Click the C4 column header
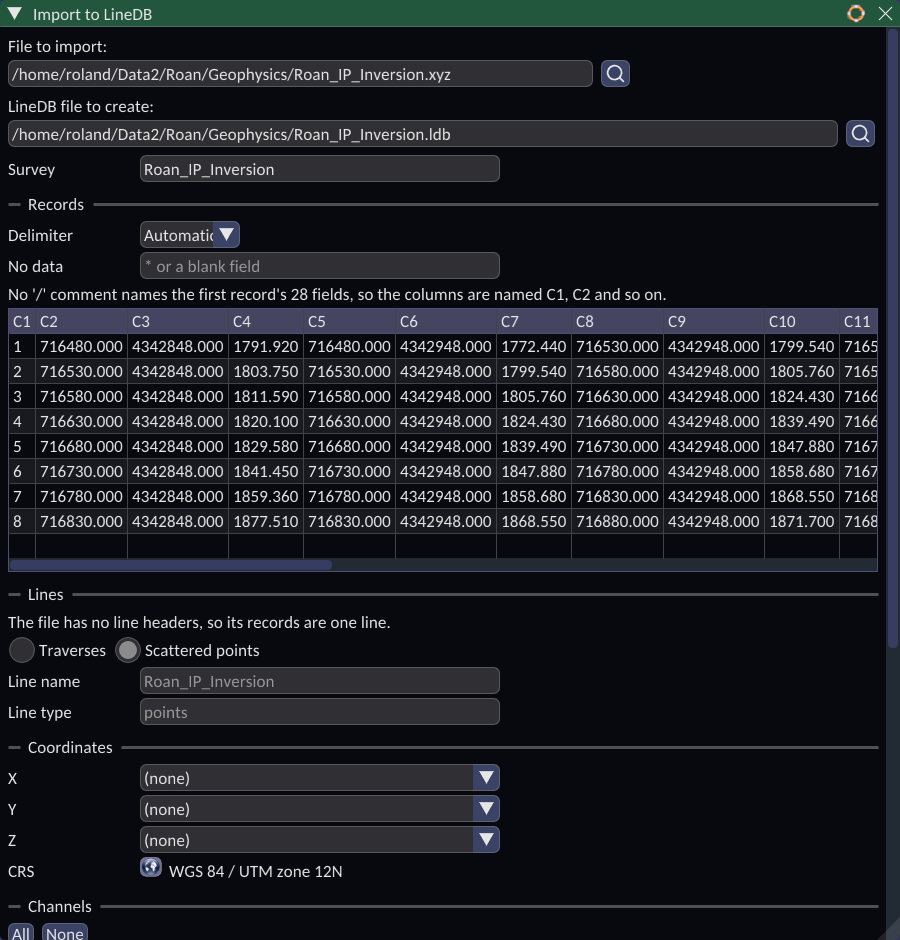Image resolution: width=900 pixels, height=940 pixels. click(266, 321)
